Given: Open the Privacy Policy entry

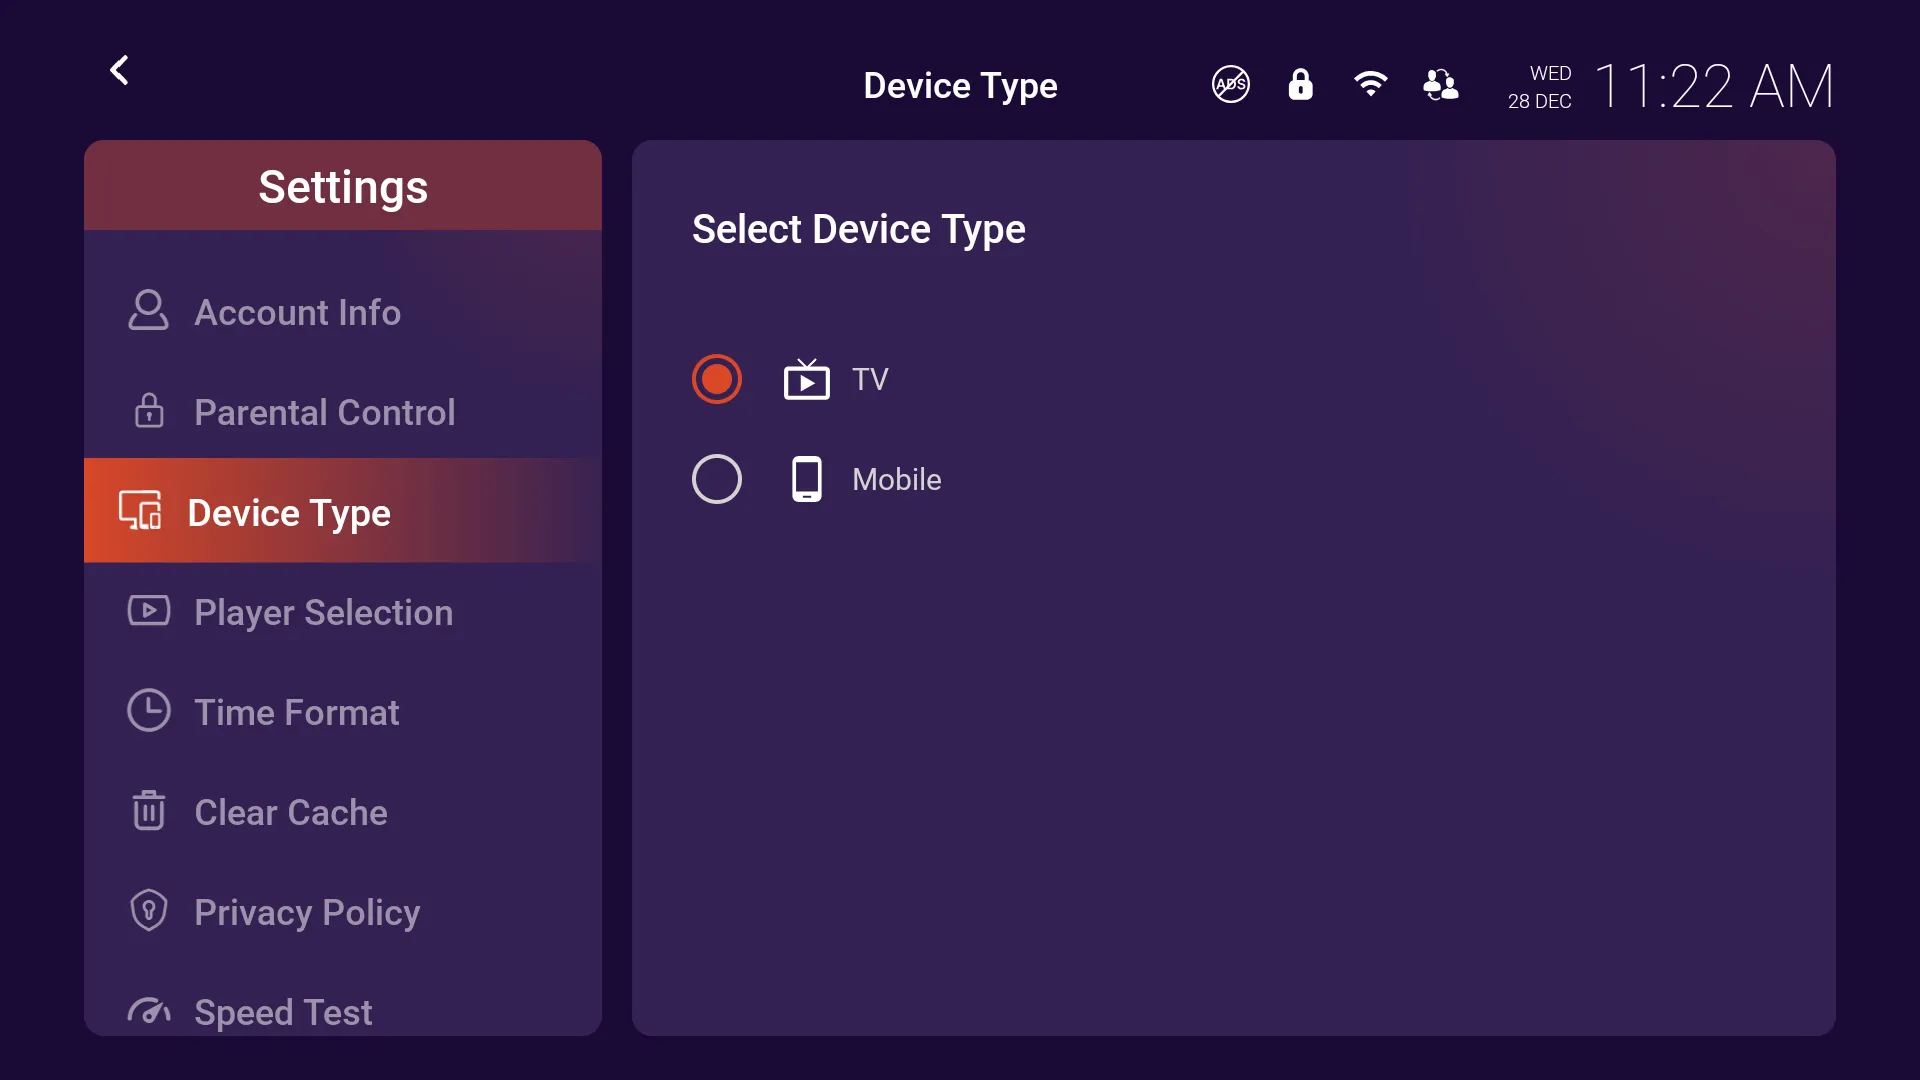Looking at the screenshot, I should coord(343,912).
